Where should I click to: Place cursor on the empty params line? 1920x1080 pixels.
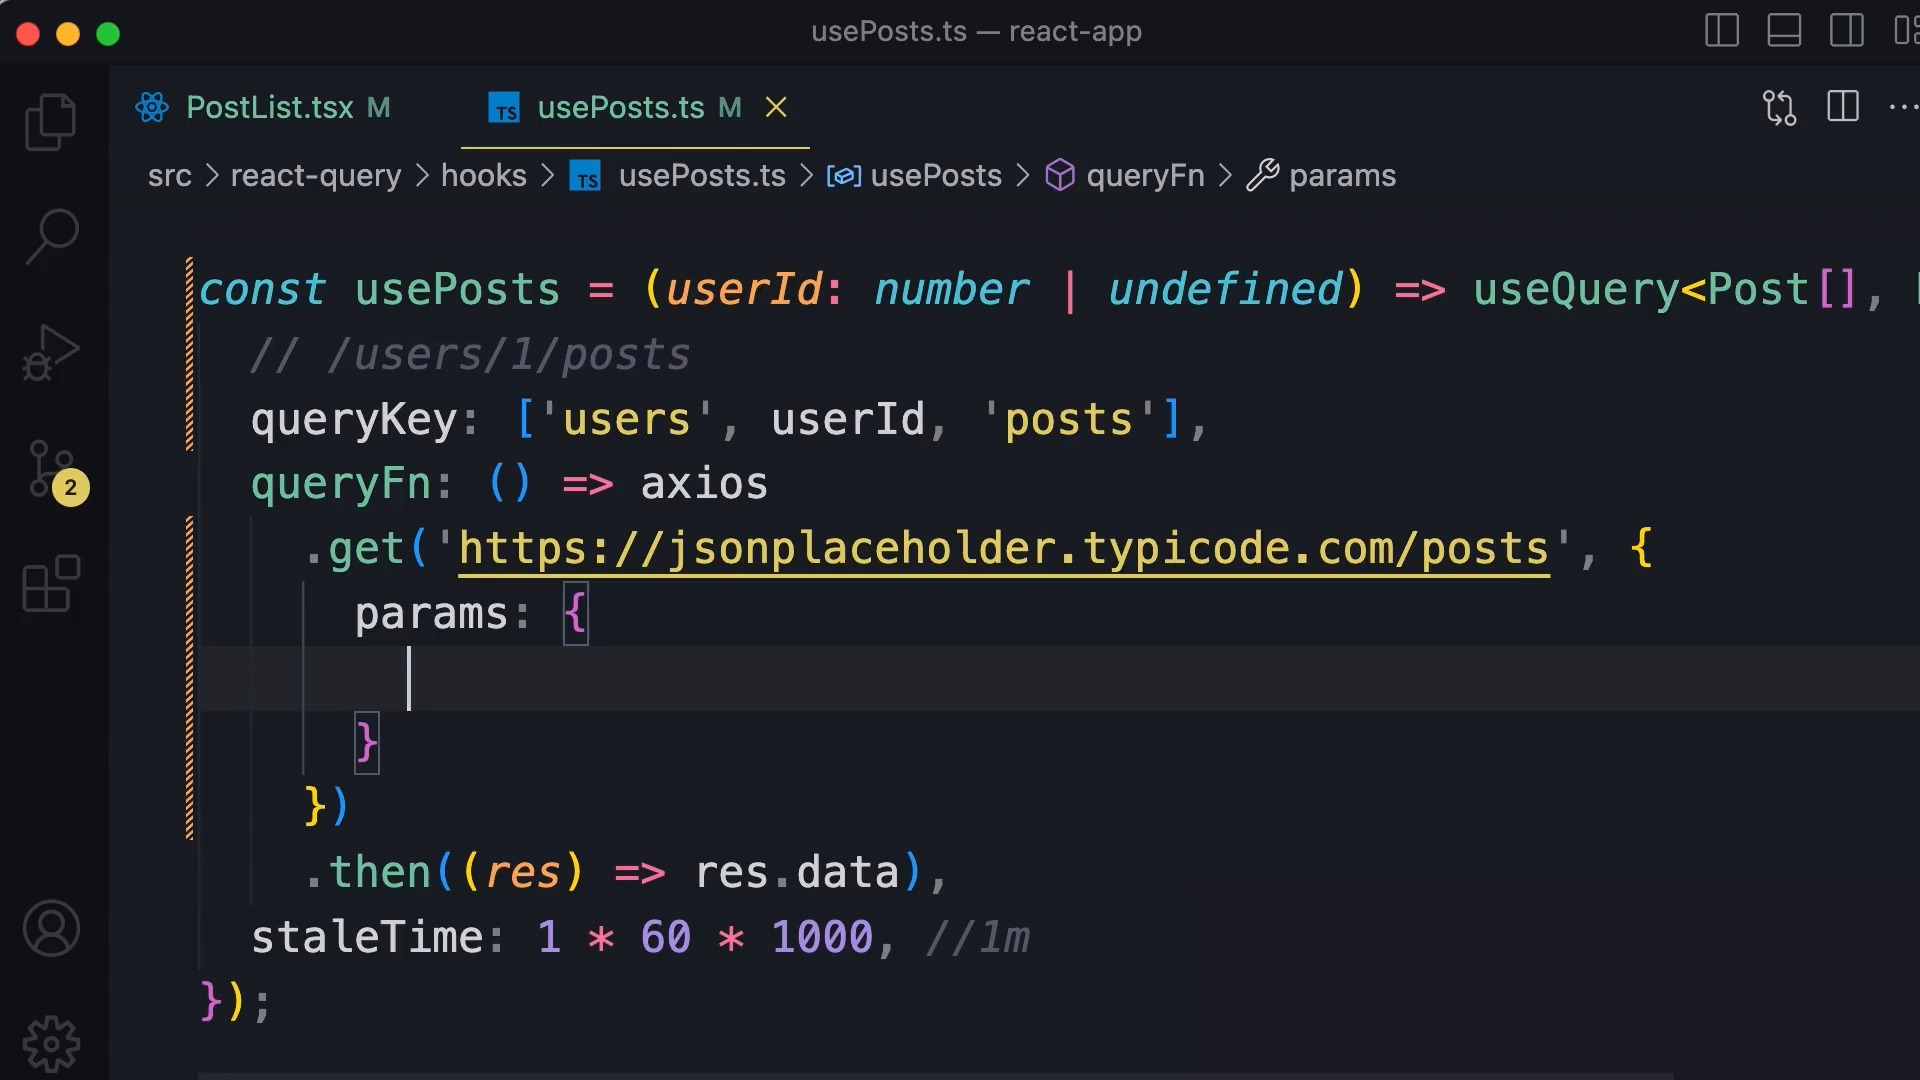tap(1059, 678)
